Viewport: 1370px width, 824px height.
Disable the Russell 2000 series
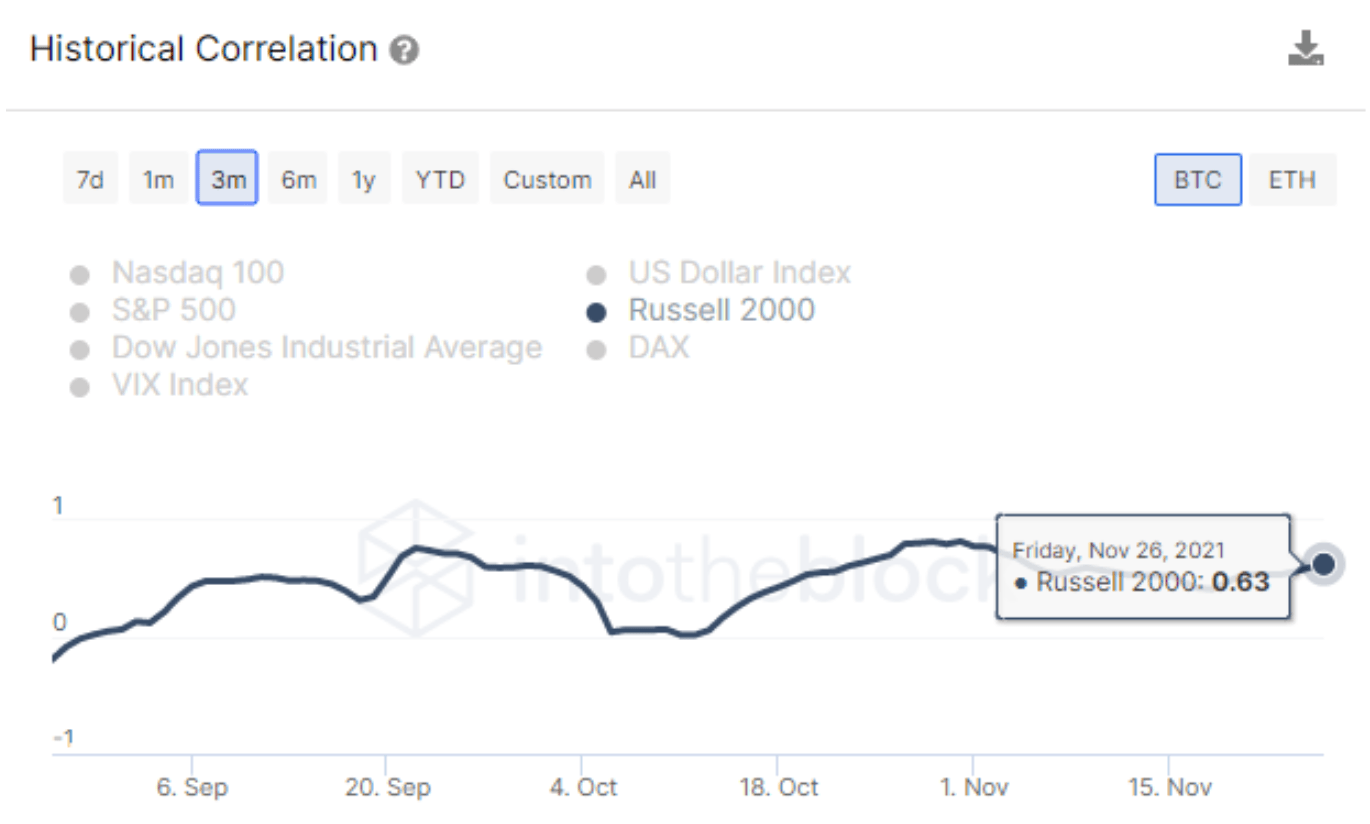pyautogui.click(x=722, y=310)
